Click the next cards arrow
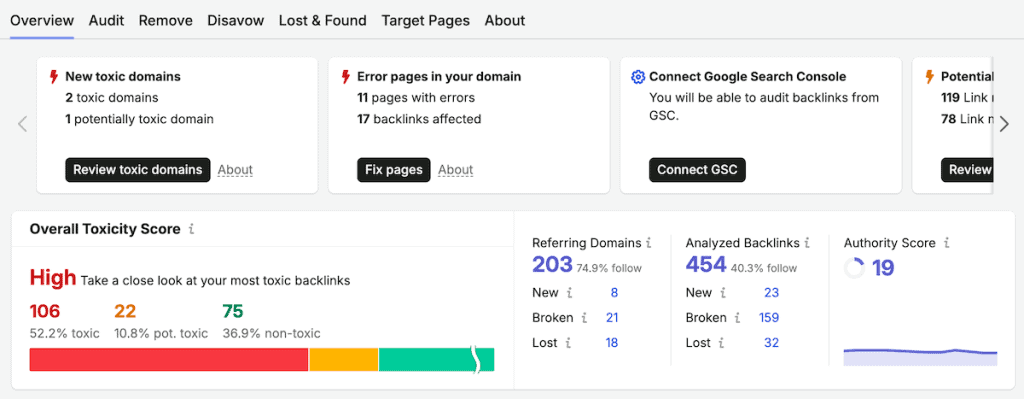Image resolution: width=1024 pixels, height=399 pixels. (x=1004, y=124)
